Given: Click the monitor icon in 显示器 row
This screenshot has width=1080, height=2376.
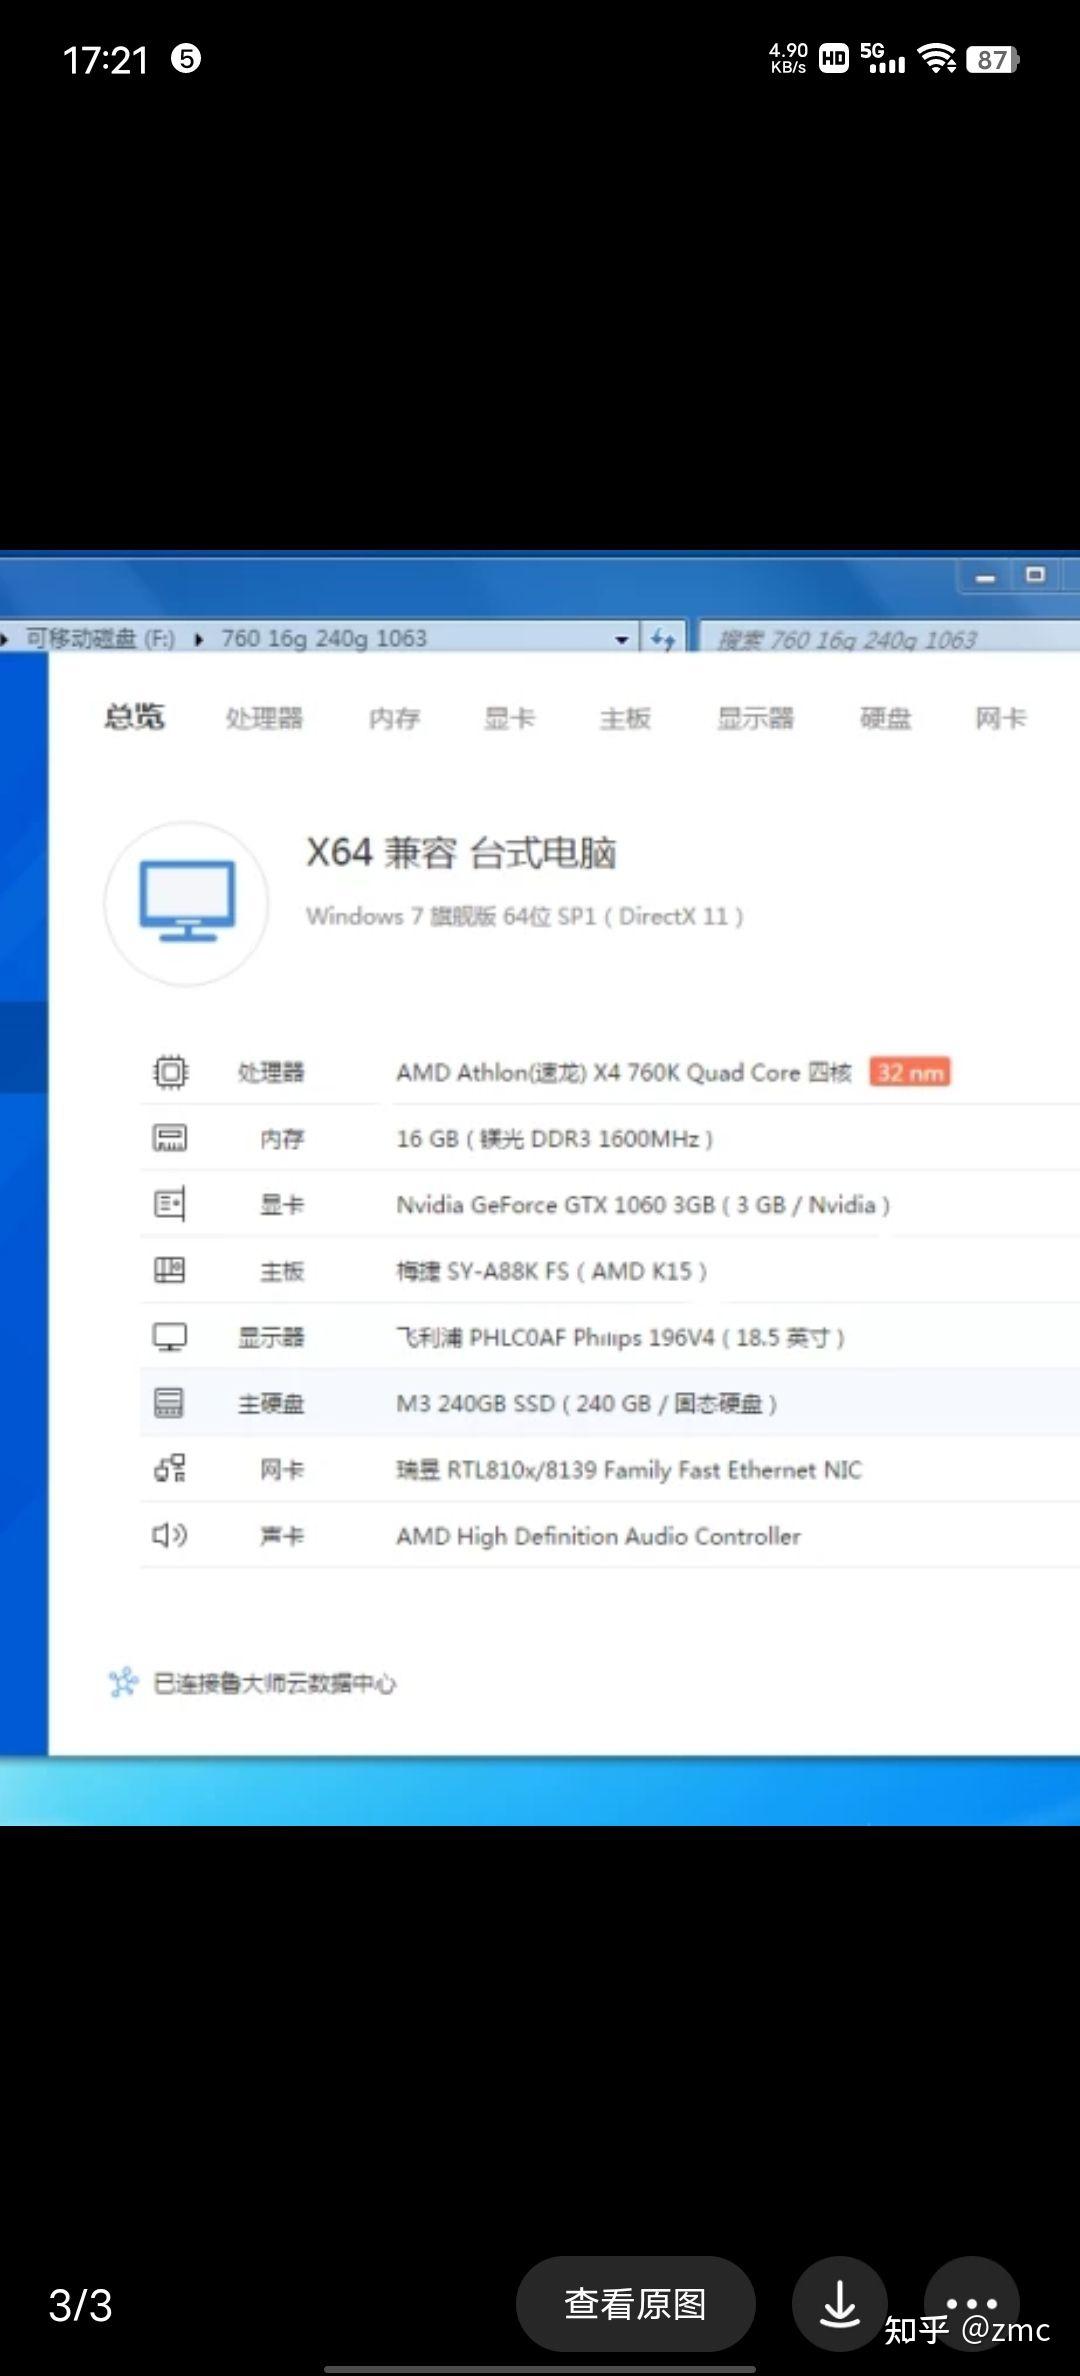Looking at the screenshot, I should point(170,1337).
